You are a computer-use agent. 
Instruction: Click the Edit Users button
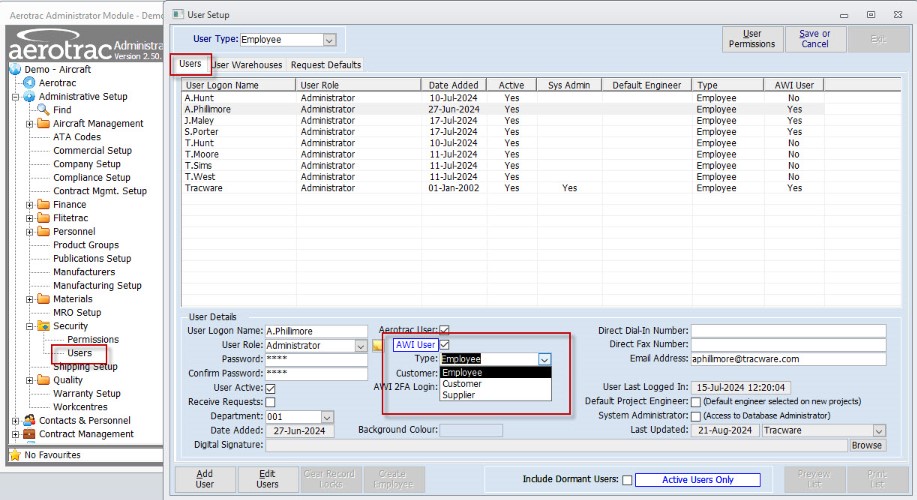267,479
